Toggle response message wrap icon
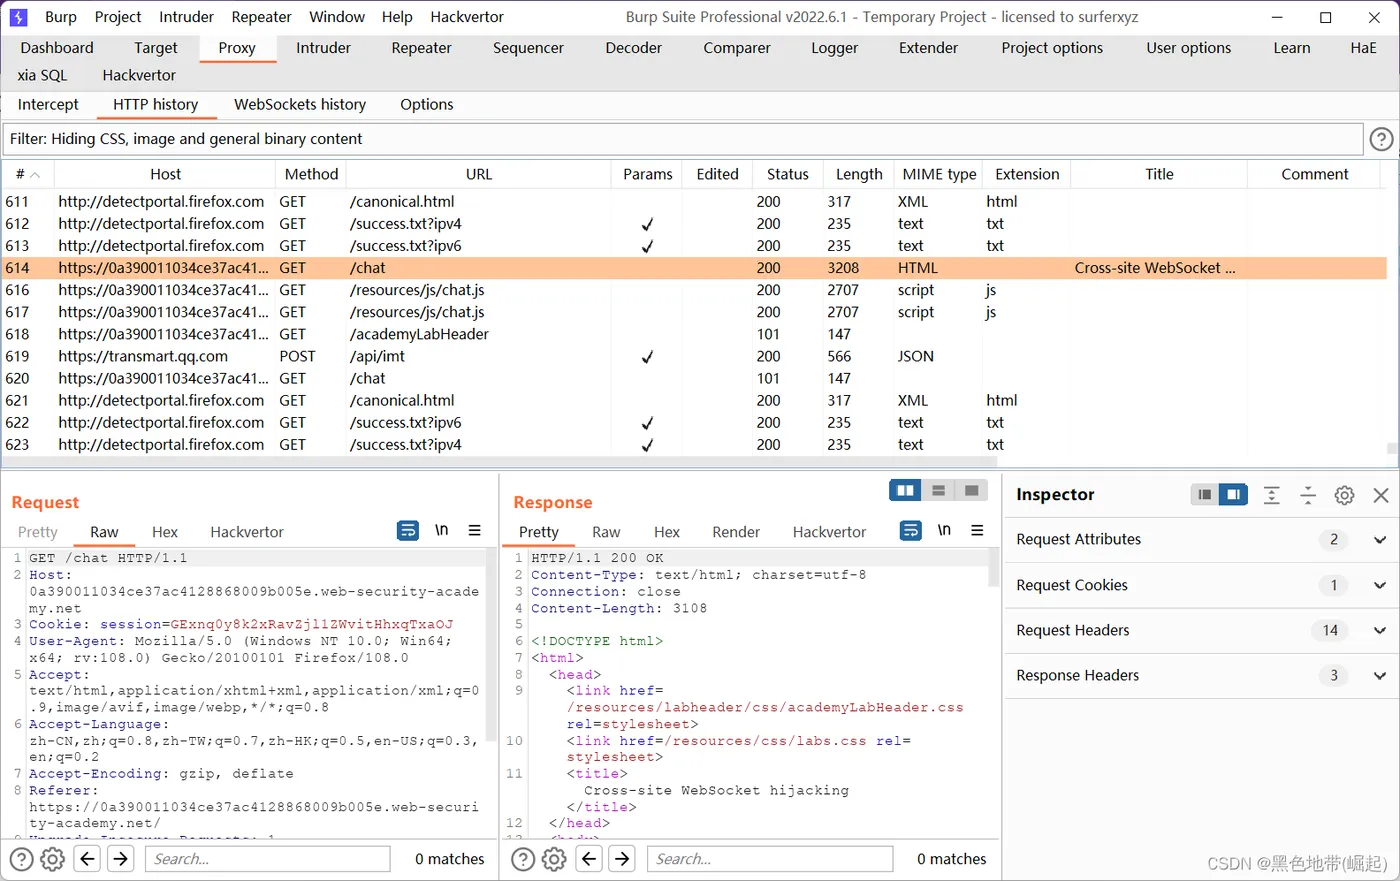This screenshot has width=1400, height=881. pyautogui.click(x=910, y=531)
